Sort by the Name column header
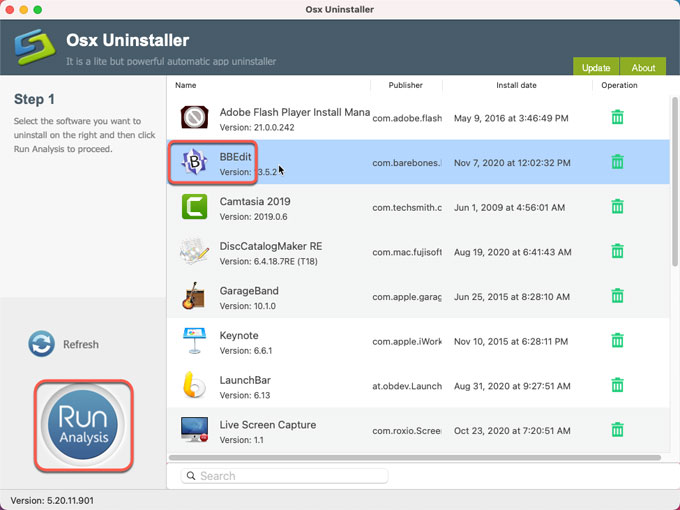Screen dimensions: 680x510 tap(186, 85)
